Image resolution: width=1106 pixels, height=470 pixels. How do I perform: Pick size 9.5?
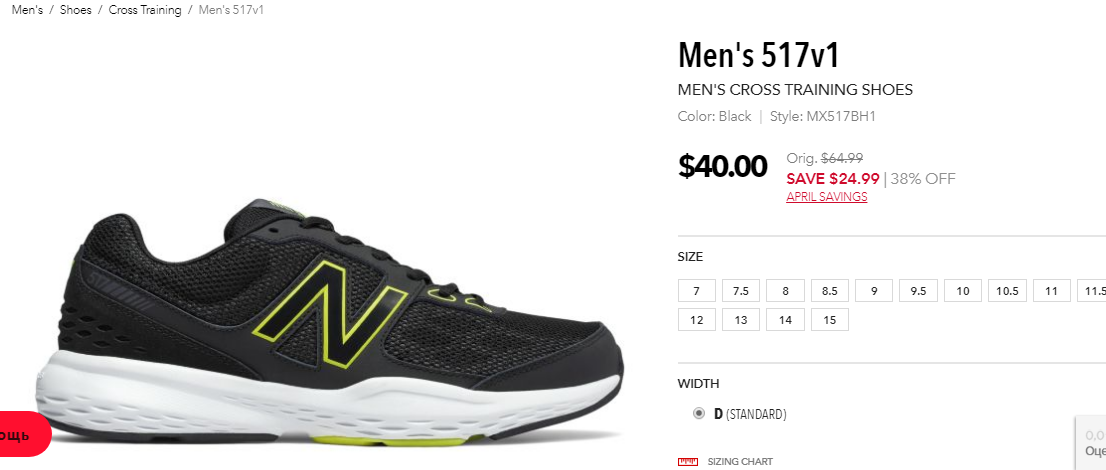click(x=918, y=291)
